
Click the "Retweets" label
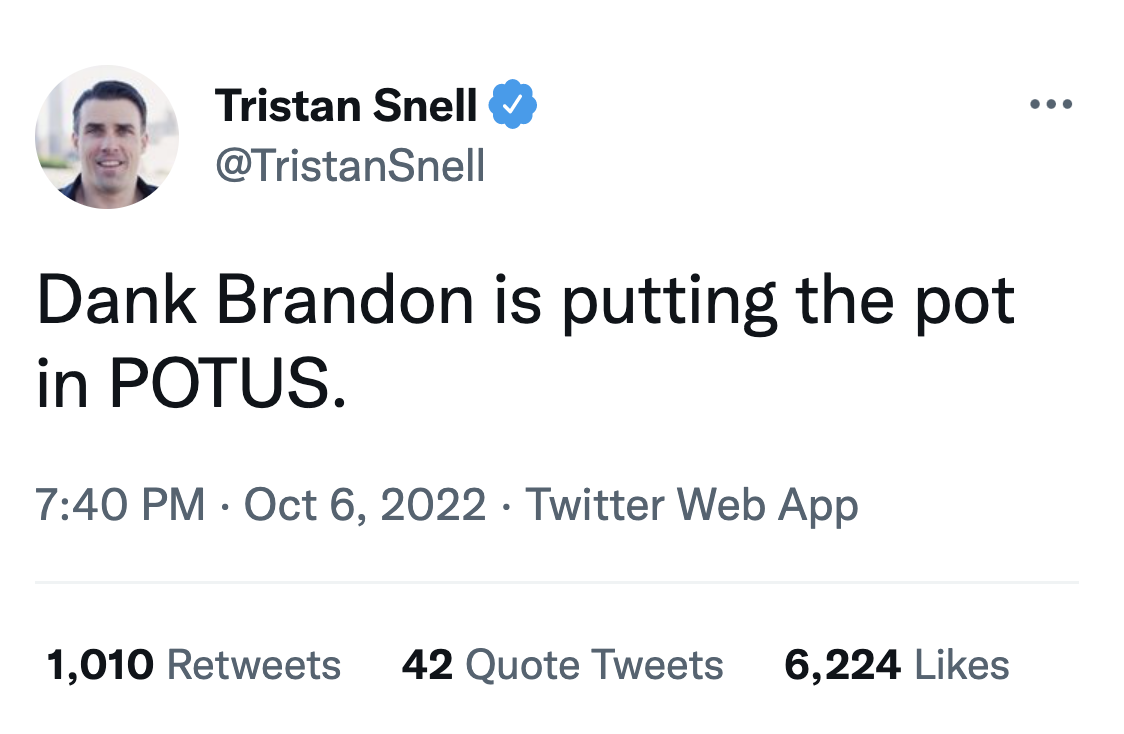(x=253, y=665)
